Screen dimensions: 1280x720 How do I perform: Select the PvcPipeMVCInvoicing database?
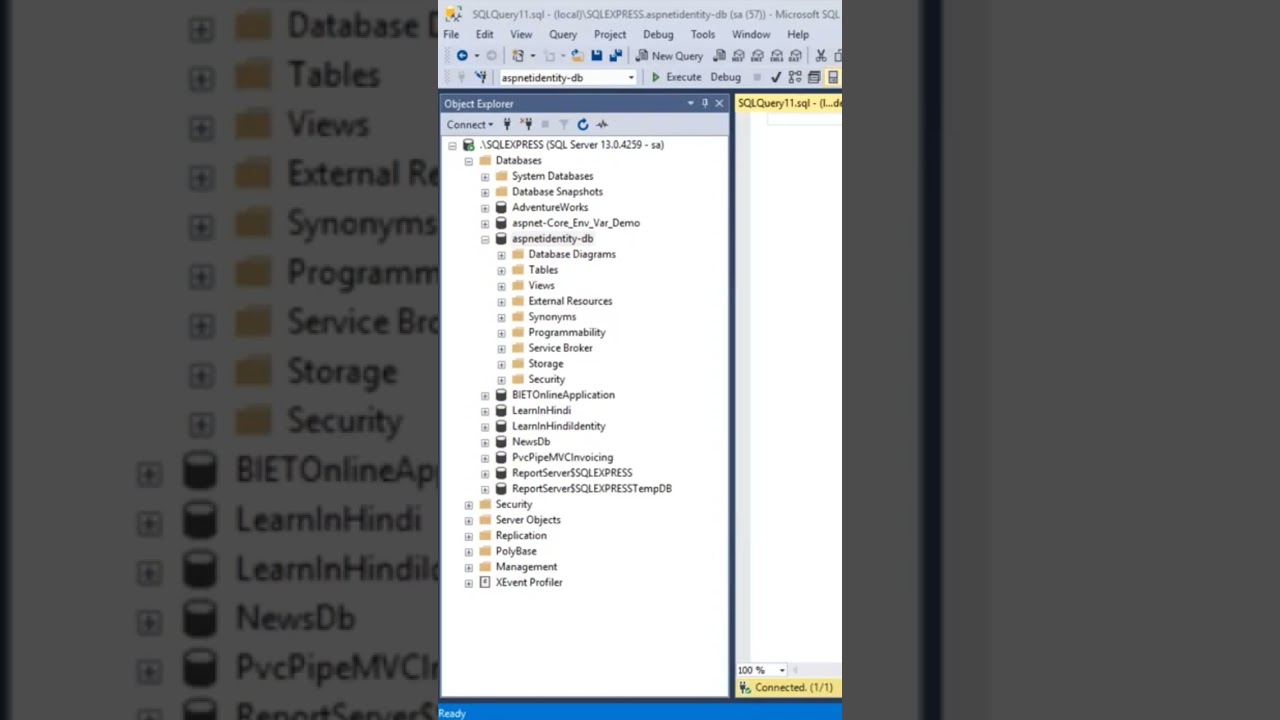[562, 457]
